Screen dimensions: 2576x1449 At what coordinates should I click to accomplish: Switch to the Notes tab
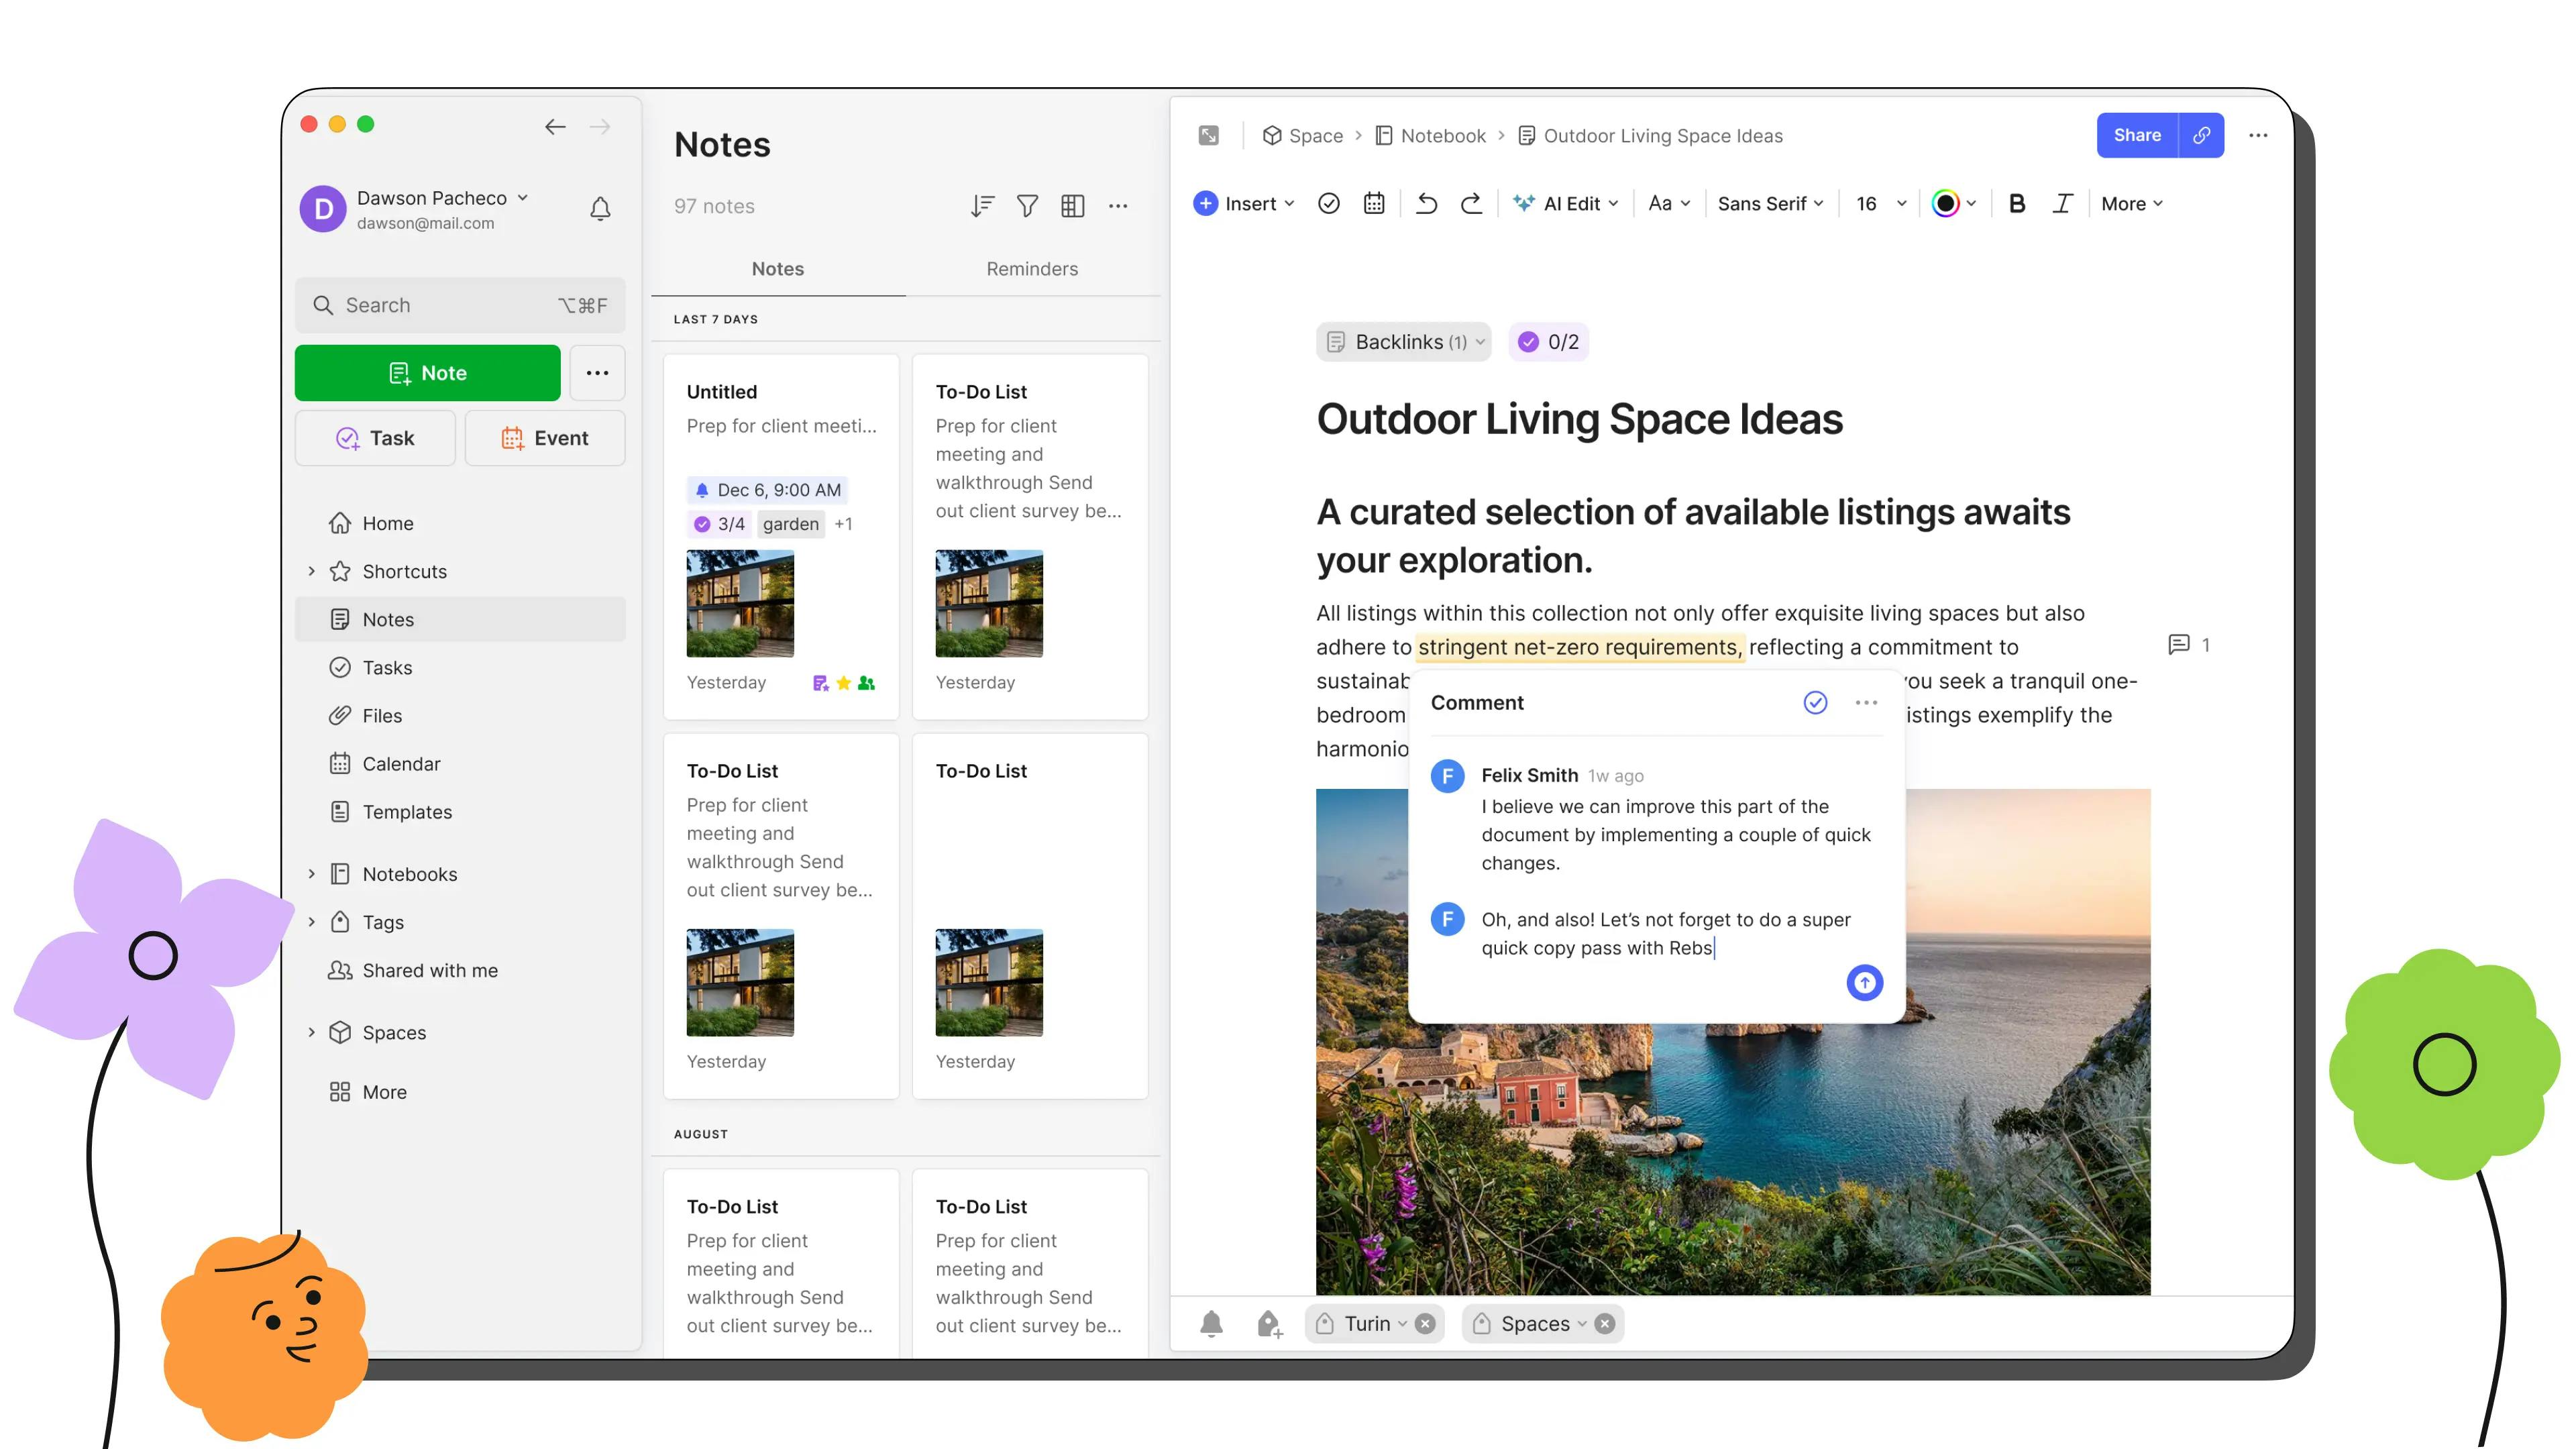[778, 269]
